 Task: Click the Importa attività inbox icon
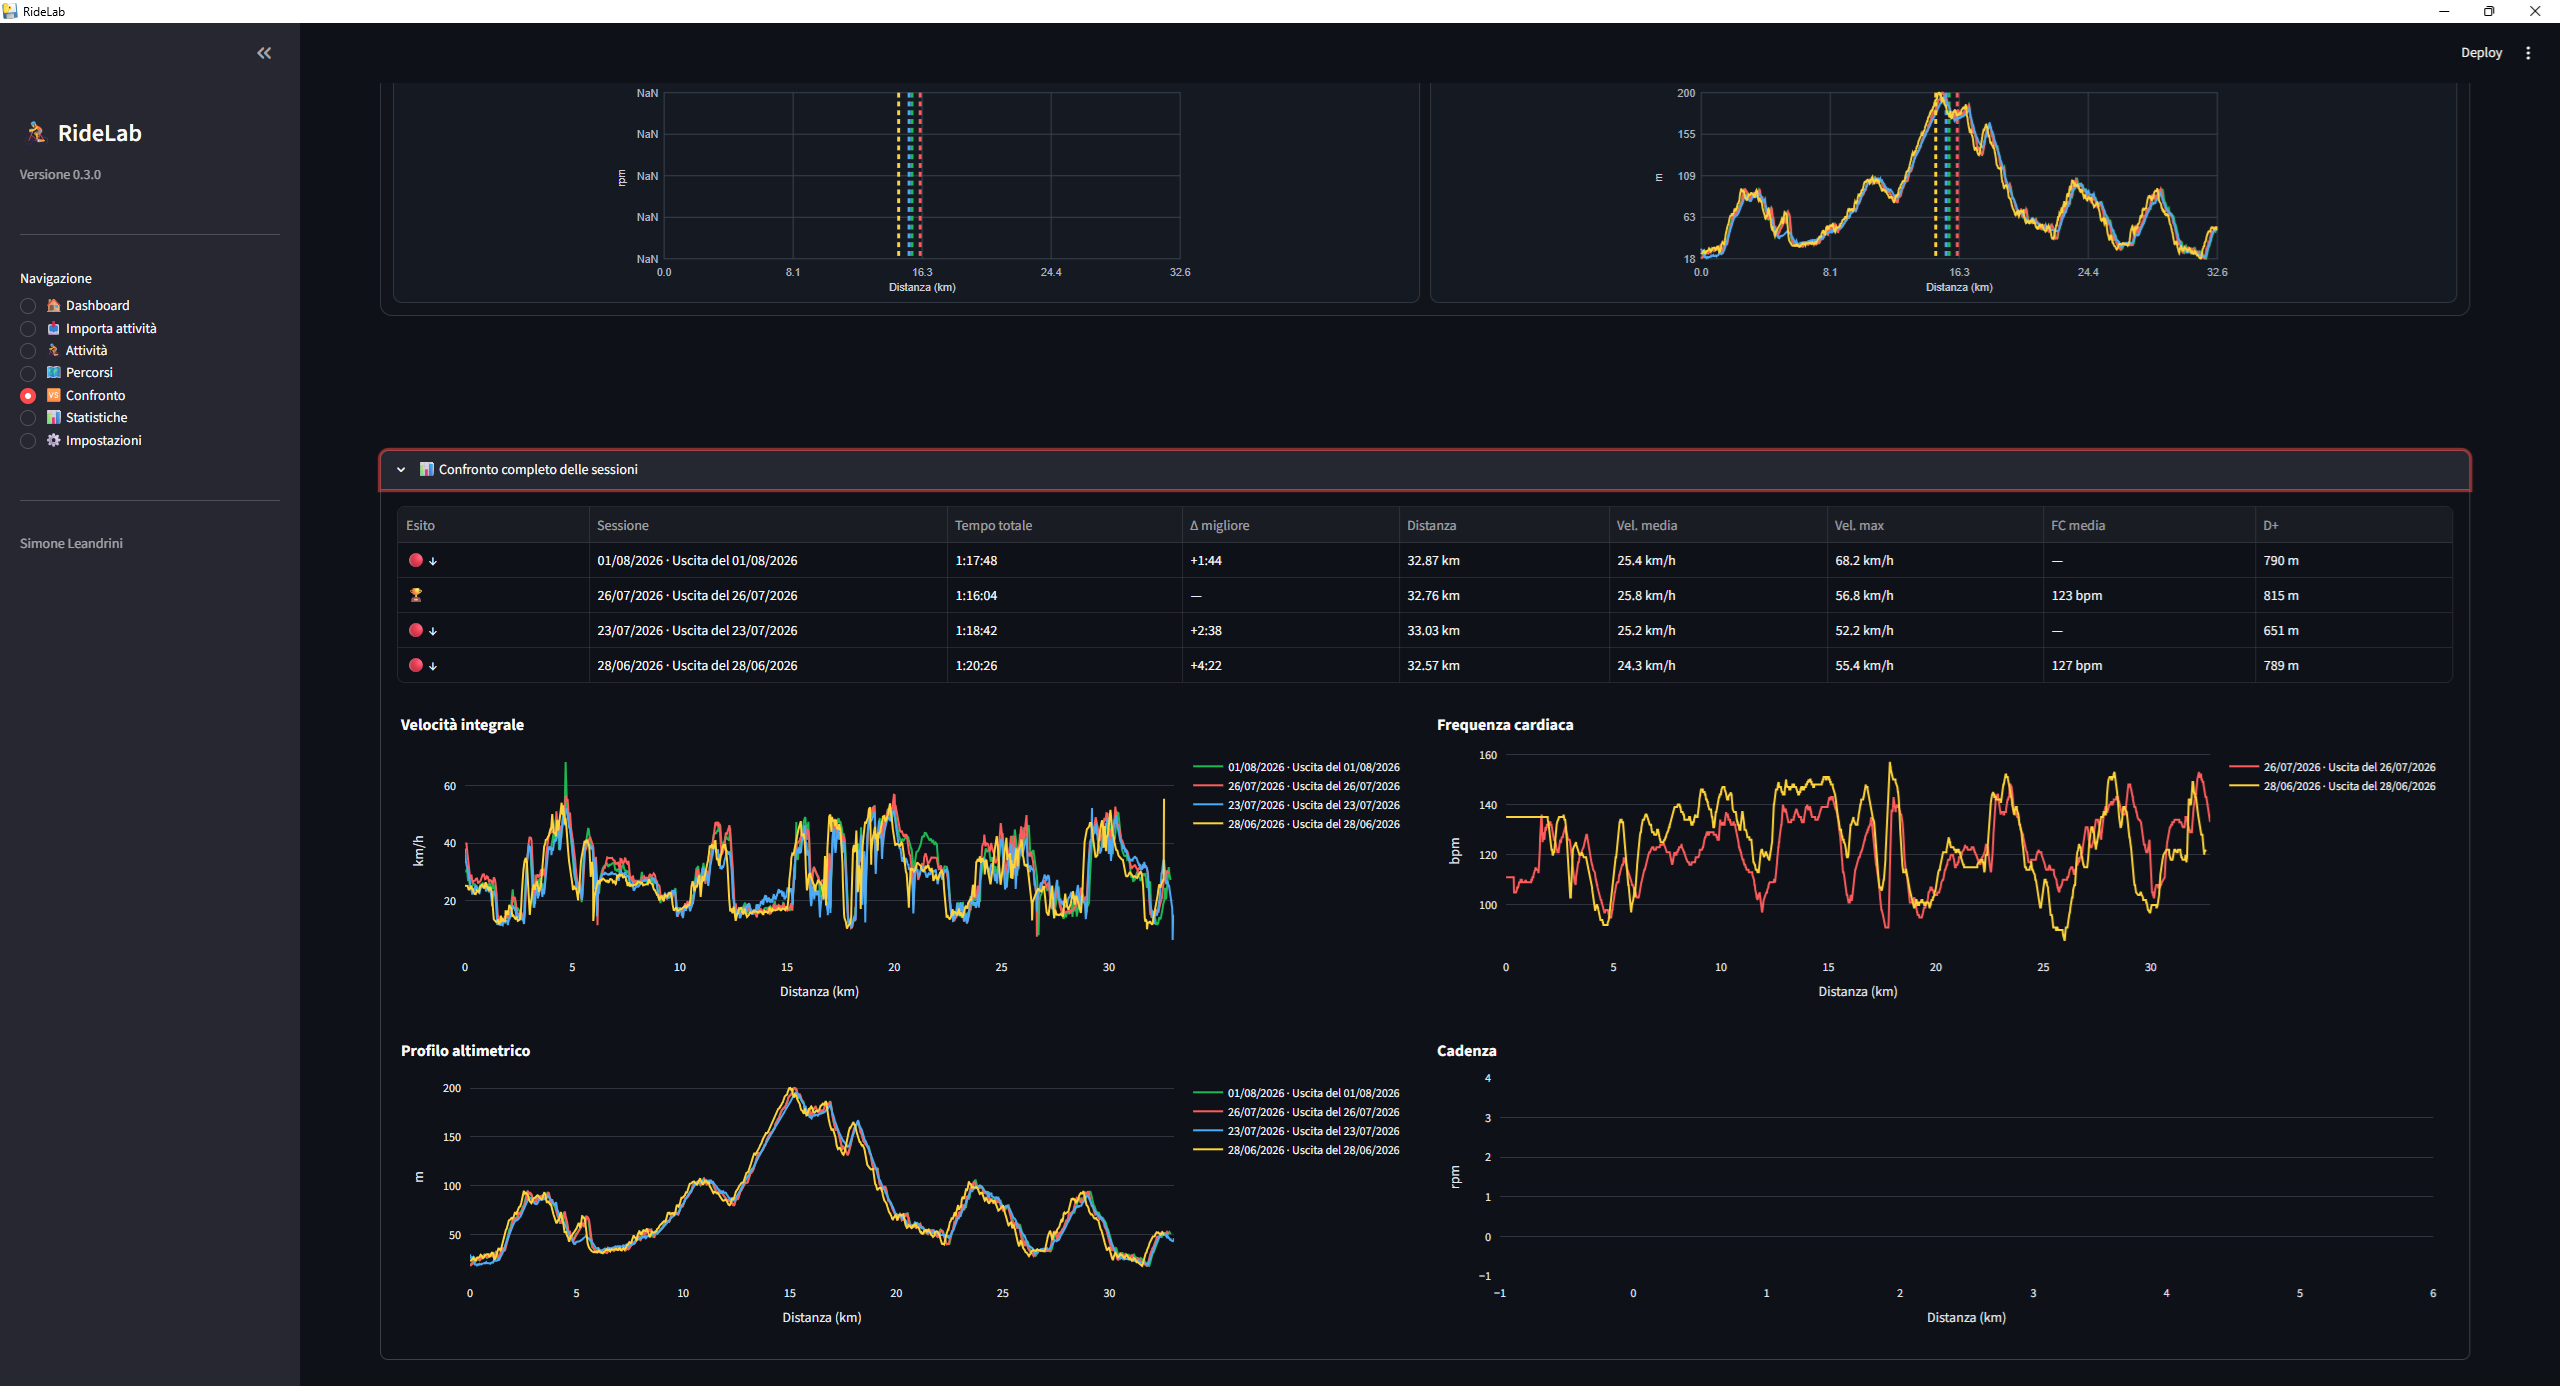[x=54, y=328]
